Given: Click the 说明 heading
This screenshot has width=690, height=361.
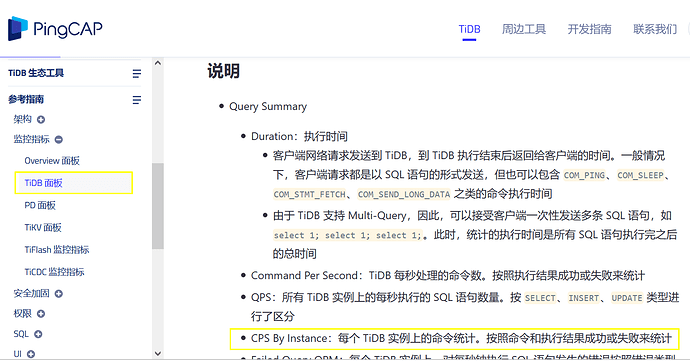Looking at the screenshot, I should click(224, 71).
